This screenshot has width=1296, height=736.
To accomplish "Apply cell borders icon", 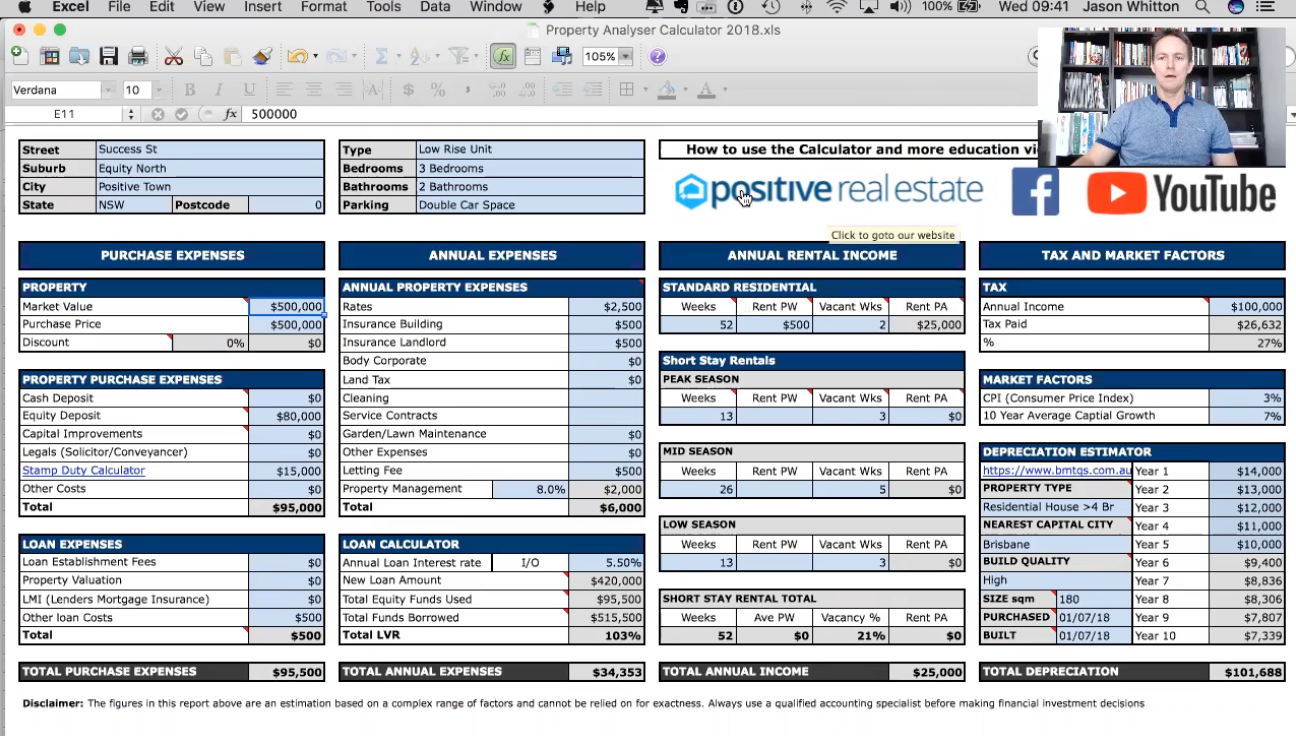I will pos(627,90).
